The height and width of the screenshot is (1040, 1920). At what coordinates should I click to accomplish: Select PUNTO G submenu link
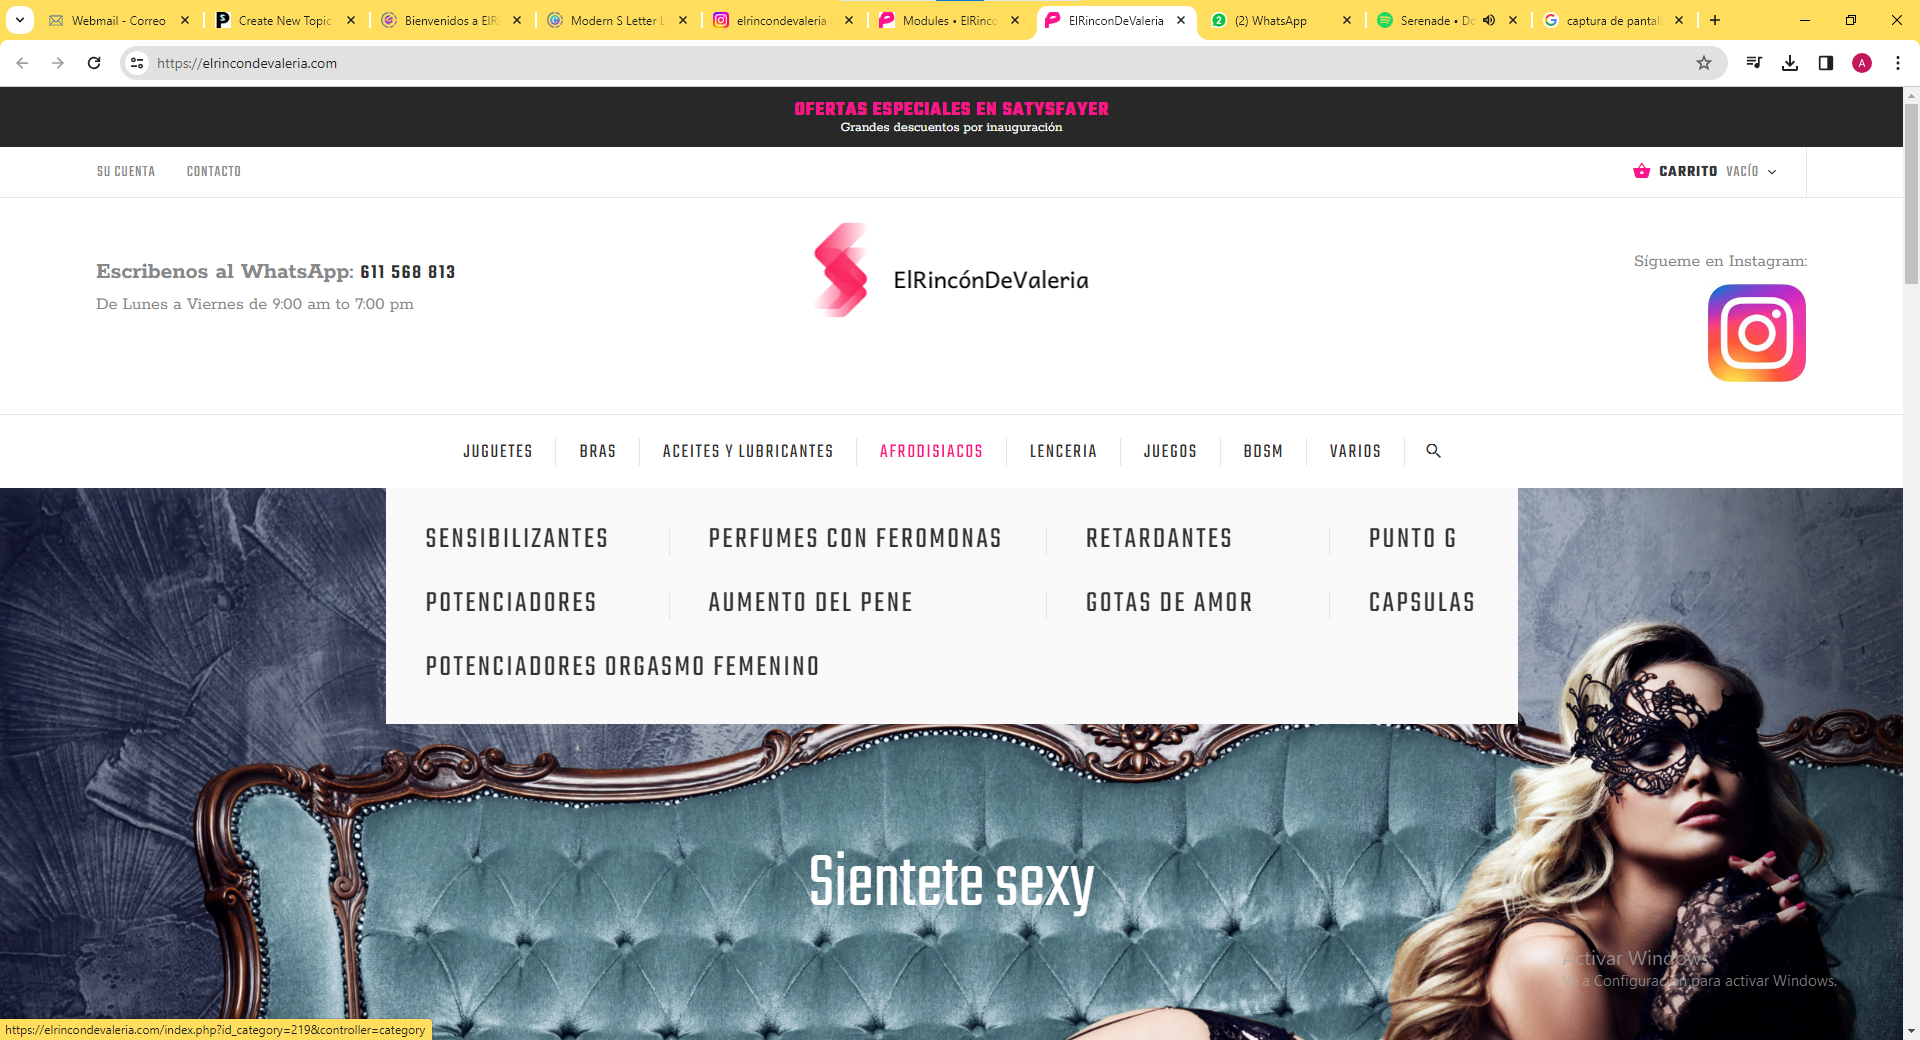pyautogui.click(x=1412, y=538)
